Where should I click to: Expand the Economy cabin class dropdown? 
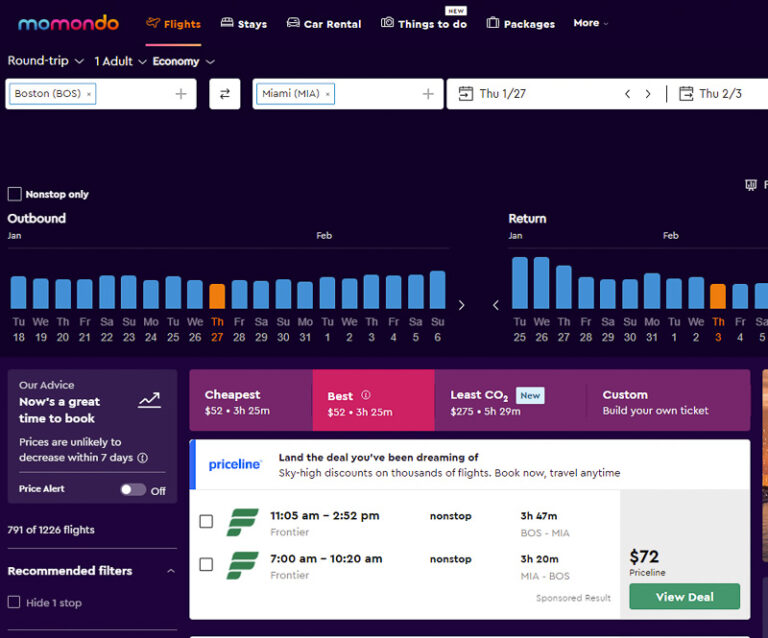pyautogui.click(x=183, y=61)
